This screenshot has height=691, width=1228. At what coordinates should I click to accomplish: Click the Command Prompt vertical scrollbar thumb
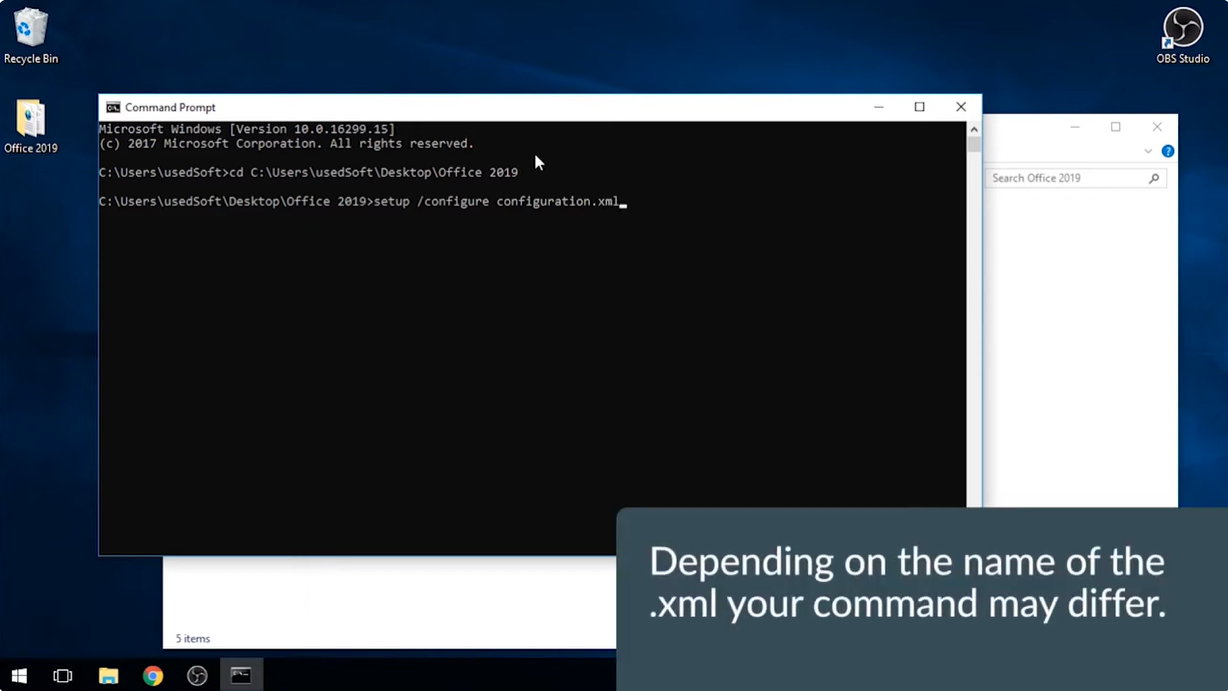pos(974,145)
